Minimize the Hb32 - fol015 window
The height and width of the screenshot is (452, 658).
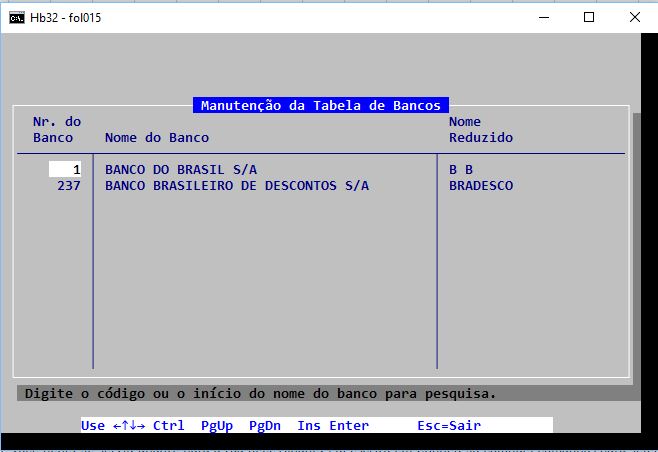(544, 18)
